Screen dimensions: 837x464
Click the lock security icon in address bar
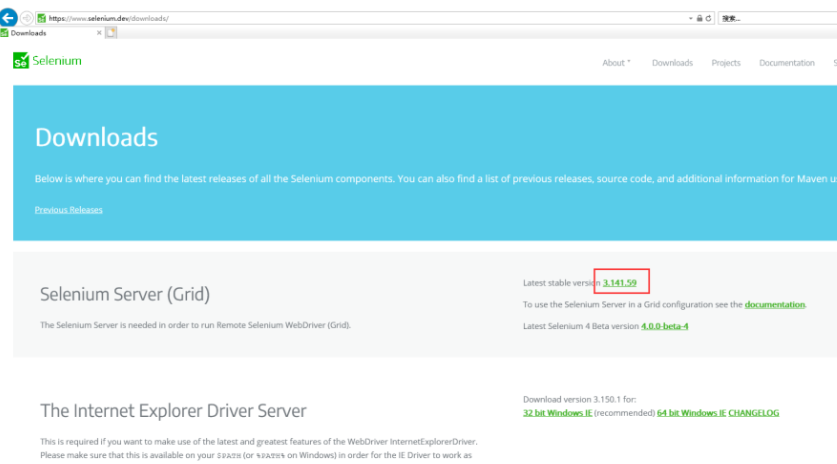pos(699,18)
